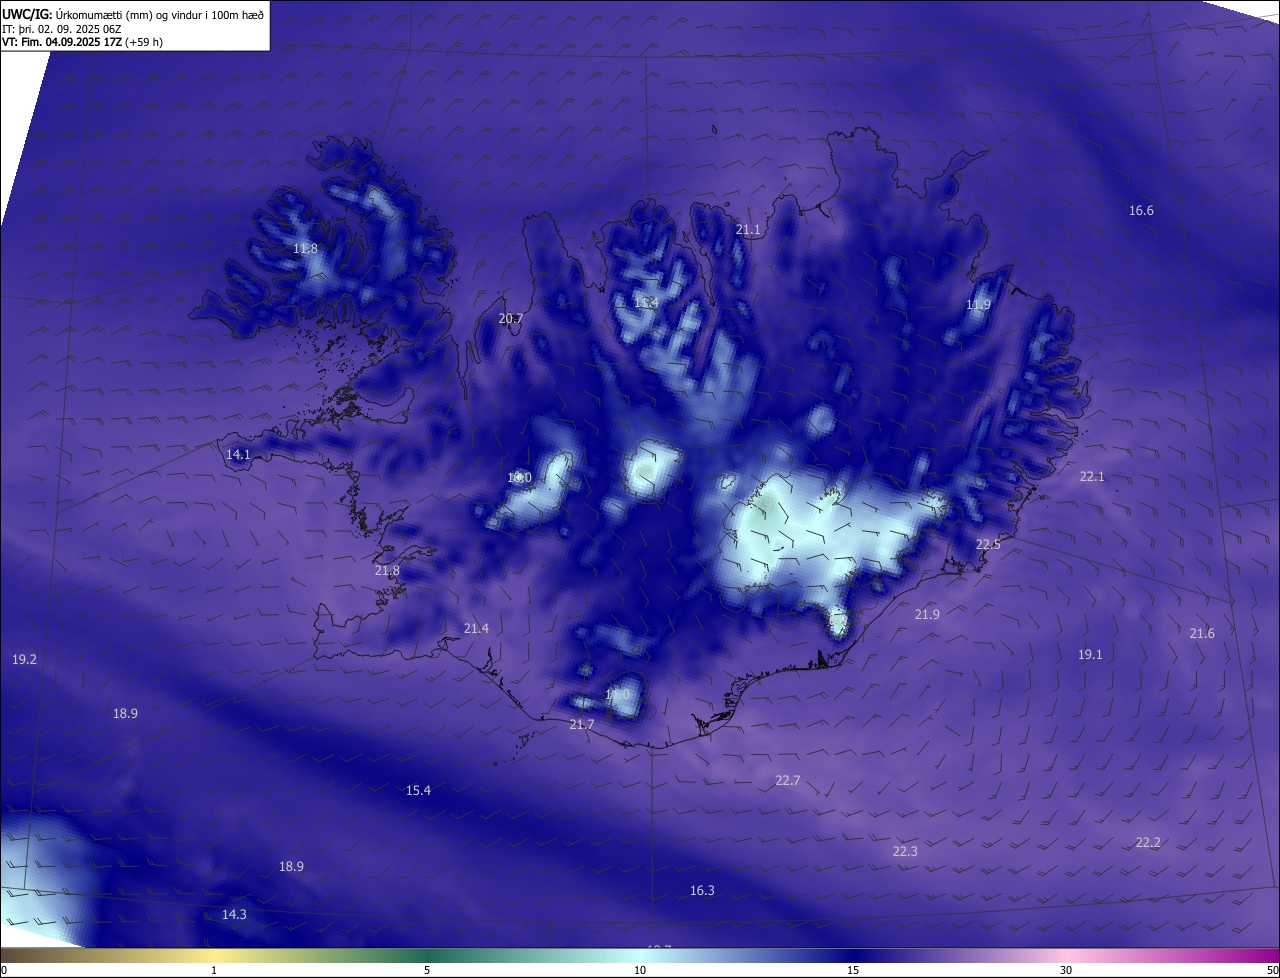Click the 15.4 value label
This screenshot has height=978, width=1280.
pos(418,790)
